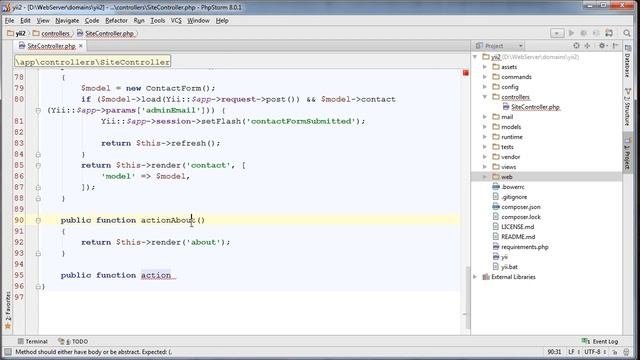Click Scroll from Source target icon
The width and height of the screenshot is (640, 360).
576,46
